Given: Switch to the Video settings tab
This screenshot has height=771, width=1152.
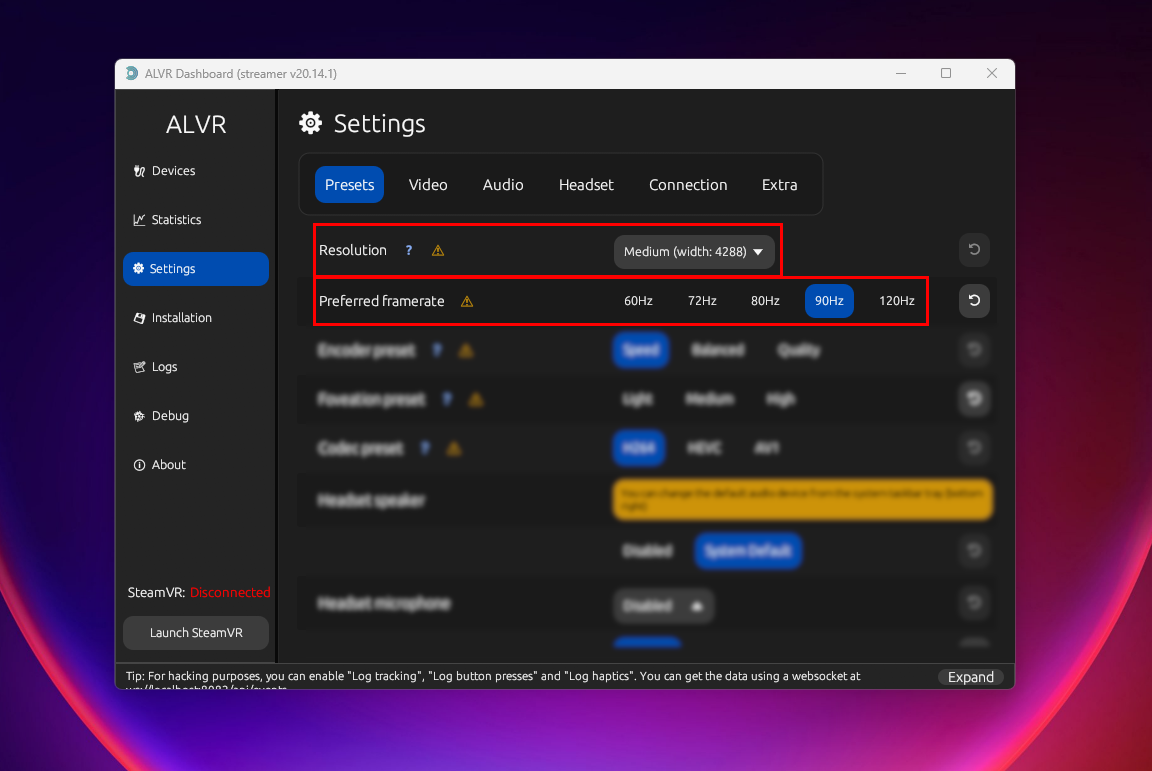Looking at the screenshot, I should 428,185.
